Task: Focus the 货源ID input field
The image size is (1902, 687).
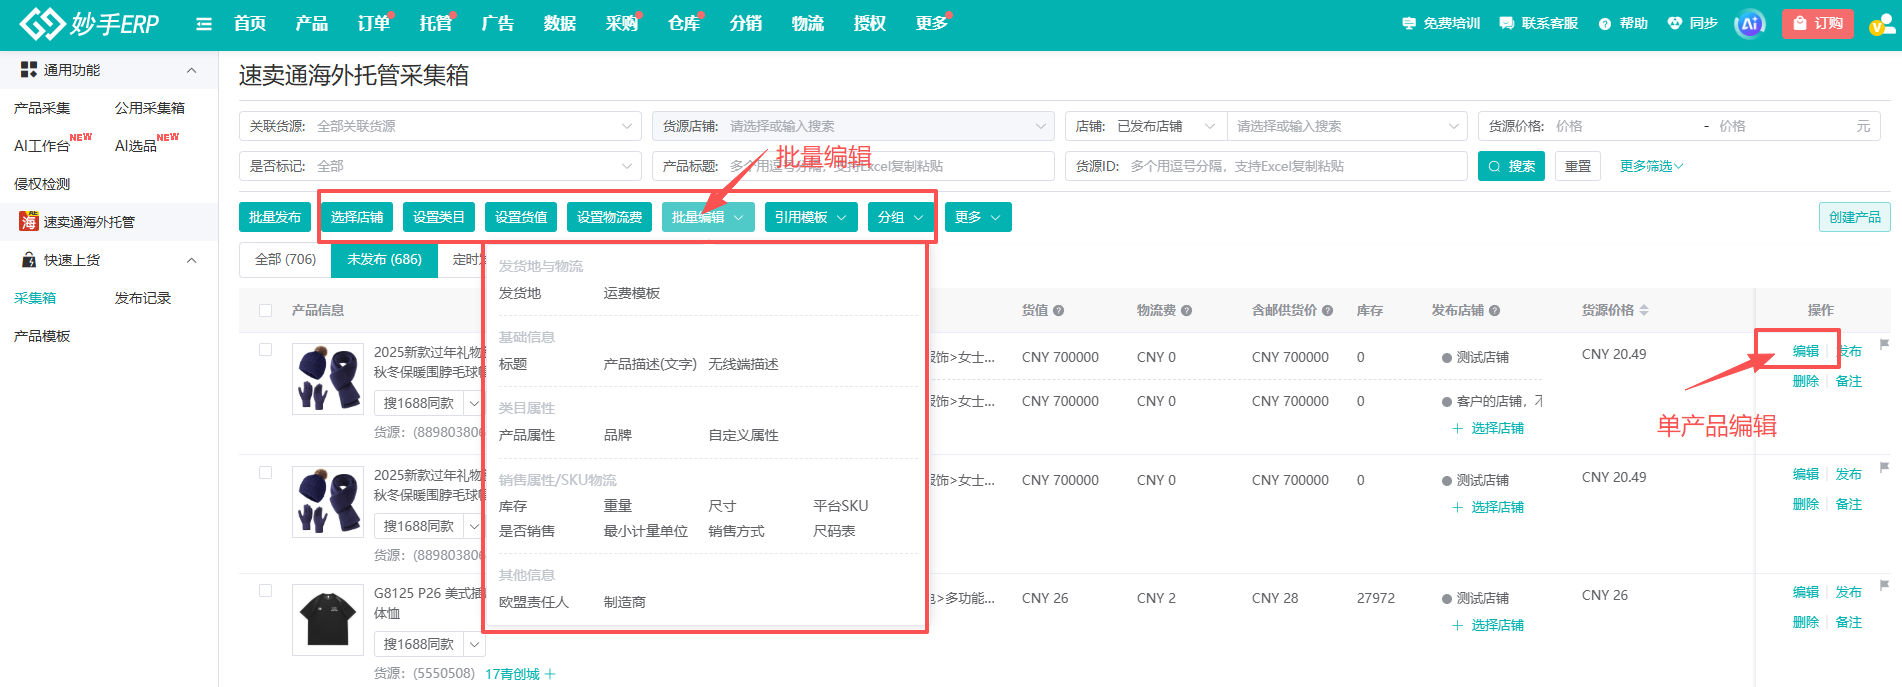Action: pos(1266,166)
